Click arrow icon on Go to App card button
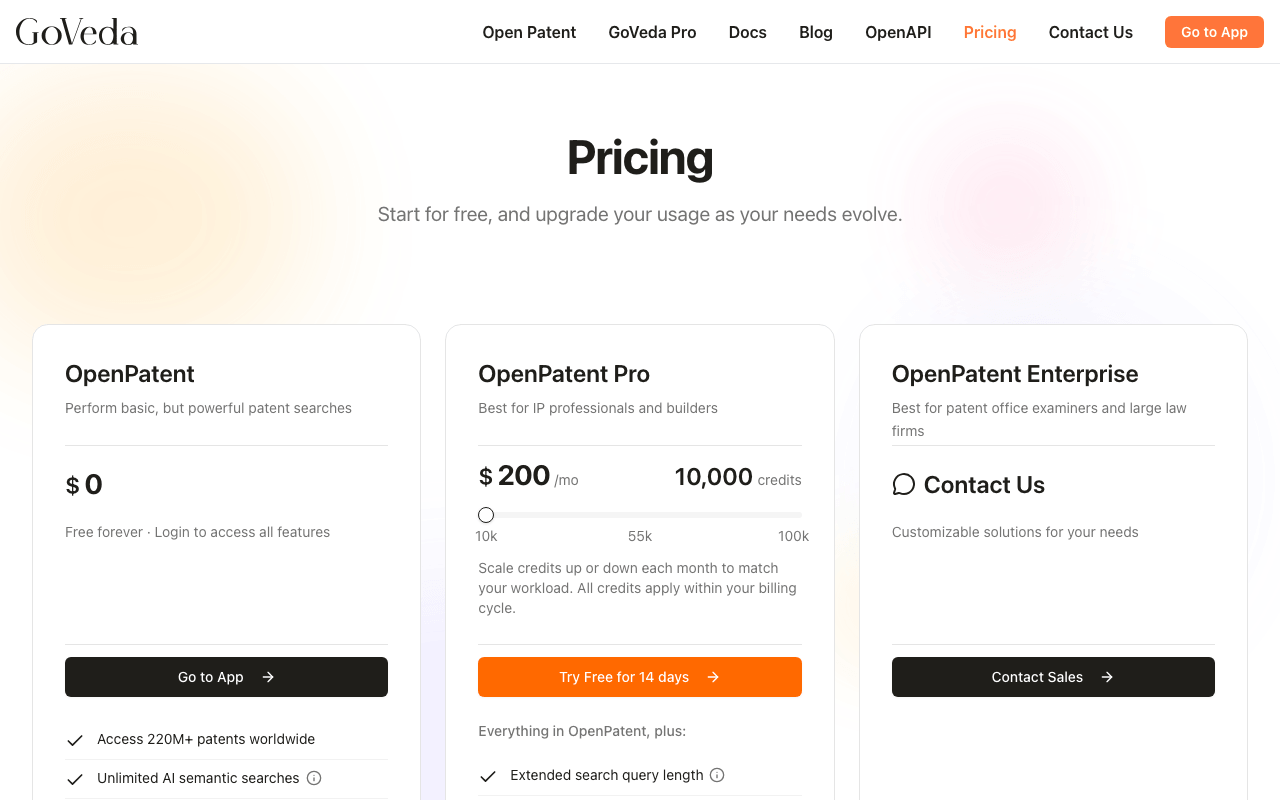The image size is (1280, 800). point(268,677)
